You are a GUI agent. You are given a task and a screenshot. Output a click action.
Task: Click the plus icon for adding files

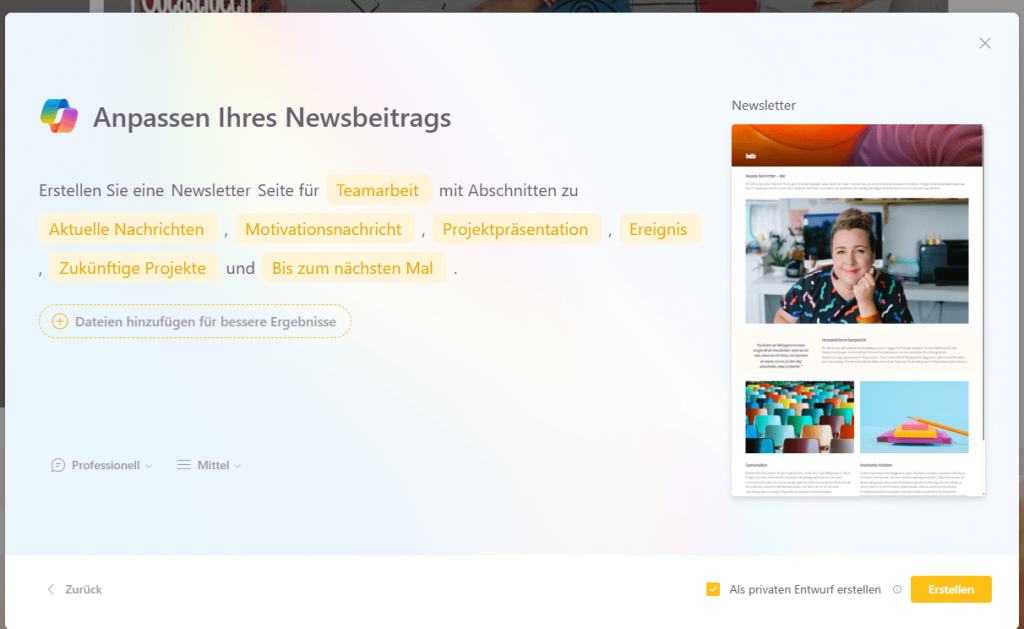59,321
